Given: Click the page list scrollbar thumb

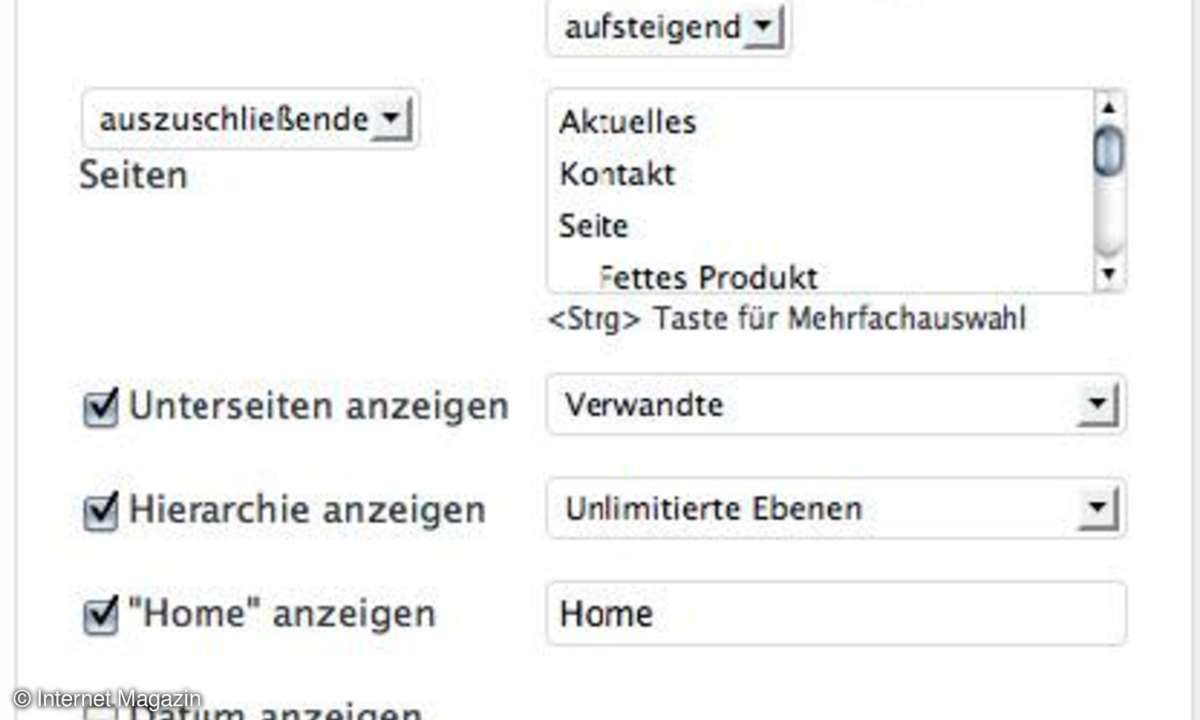Looking at the screenshot, I should [1108, 152].
